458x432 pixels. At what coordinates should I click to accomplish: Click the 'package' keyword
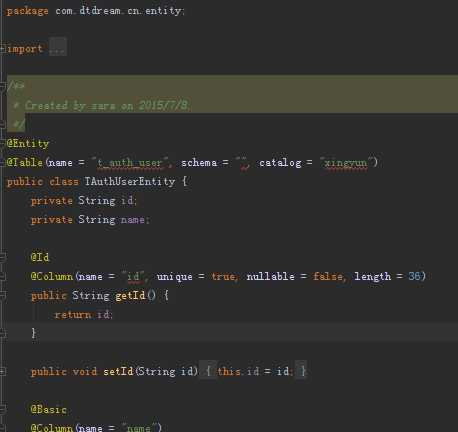28,11
